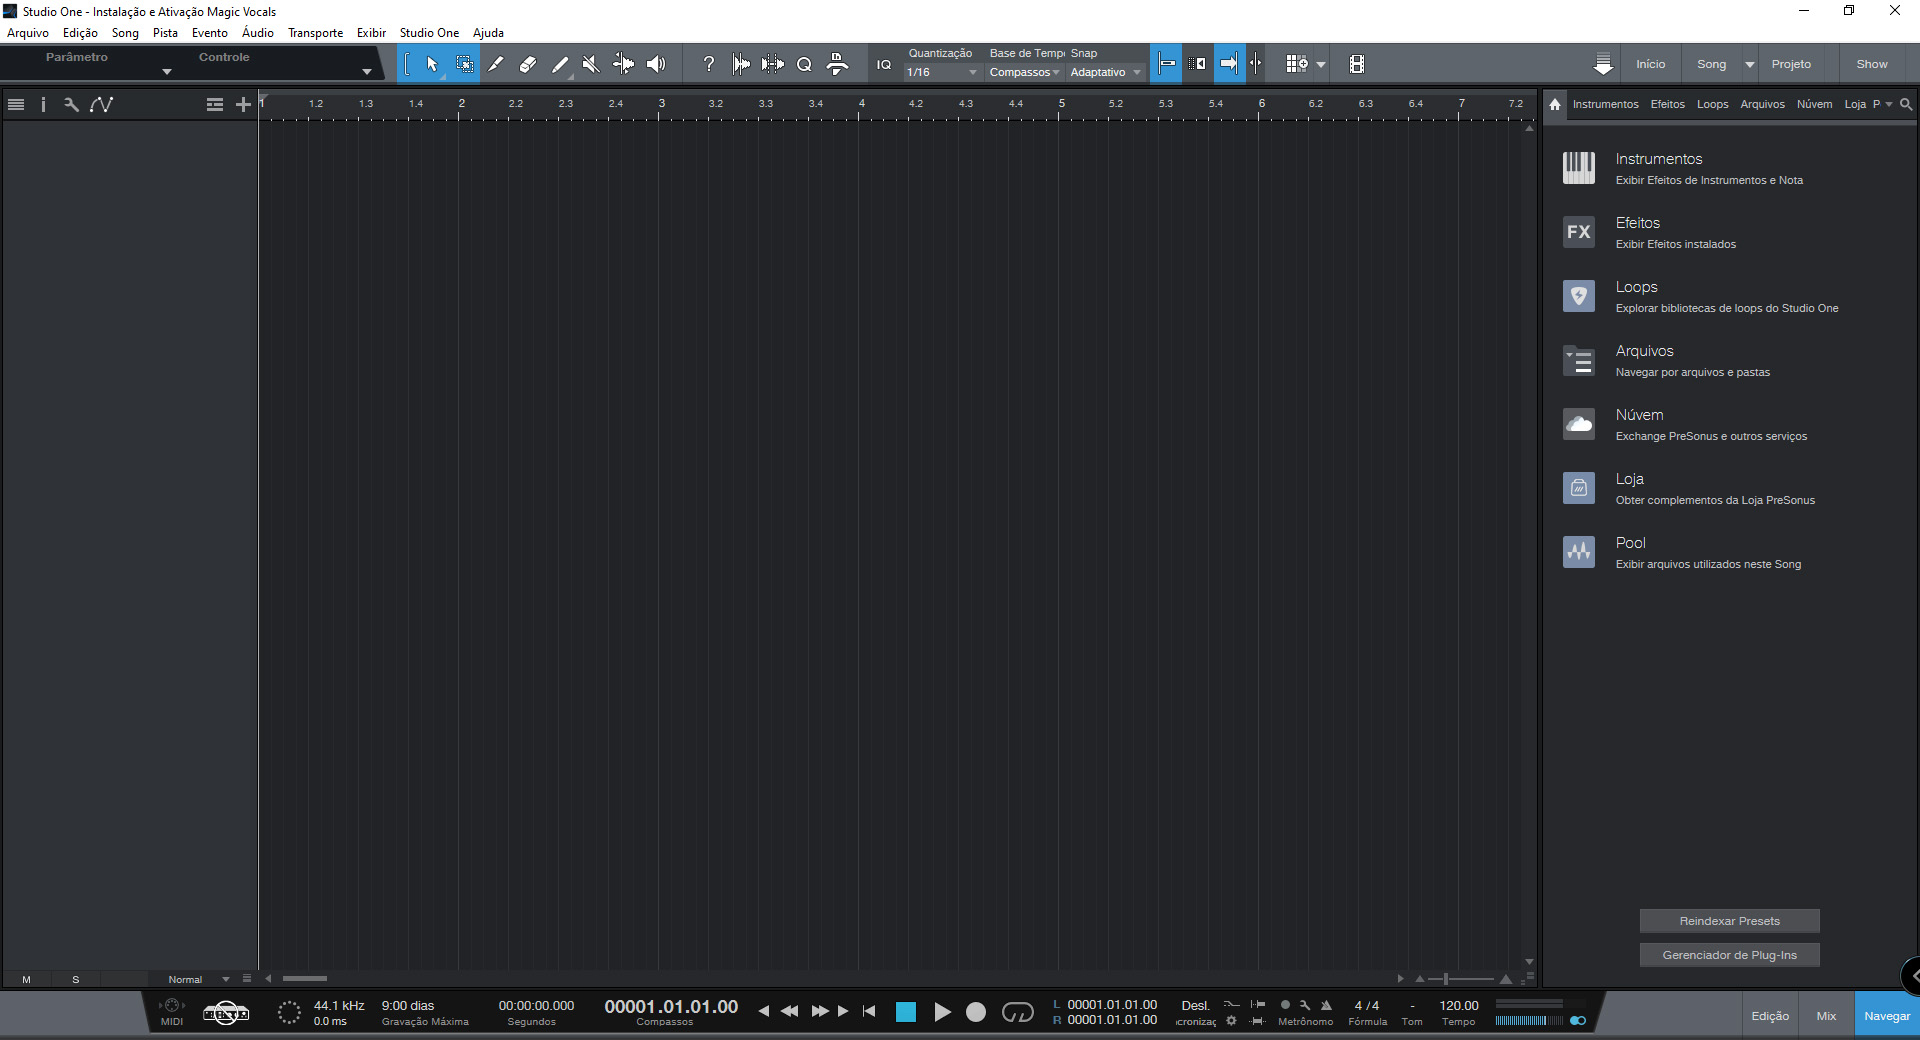
Task: Open the track list icon
Action: click(16, 104)
